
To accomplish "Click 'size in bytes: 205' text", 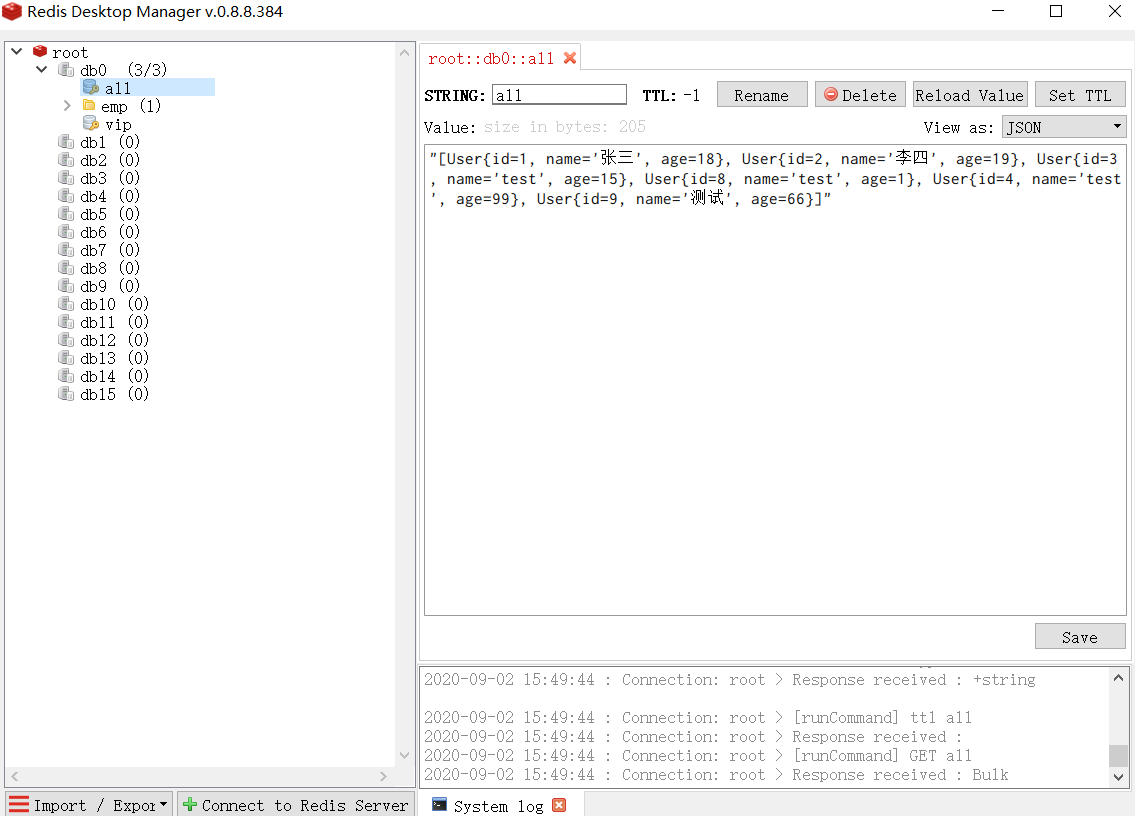I will point(565,127).
